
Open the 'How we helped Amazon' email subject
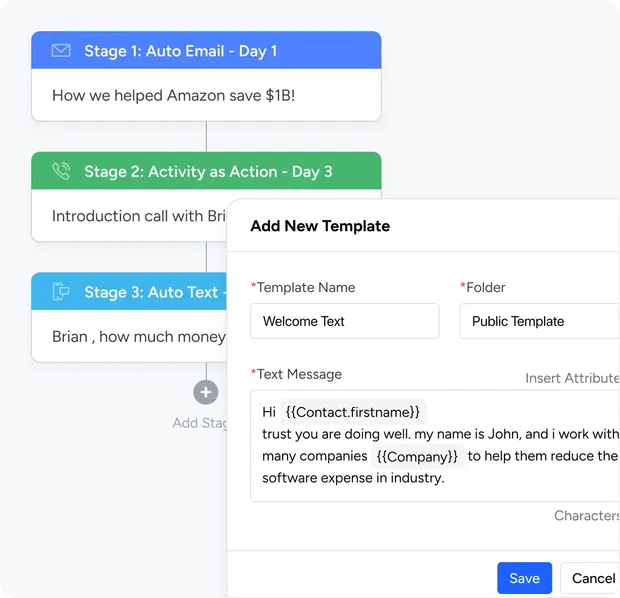click(173, 96)
